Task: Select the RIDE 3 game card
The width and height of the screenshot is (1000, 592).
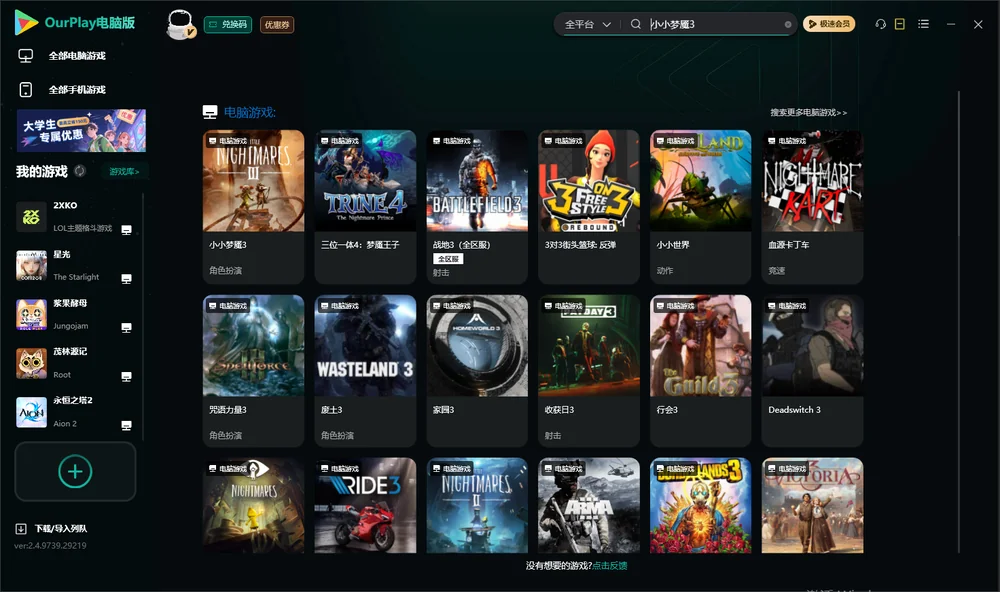Action: [x=365, y=505]
